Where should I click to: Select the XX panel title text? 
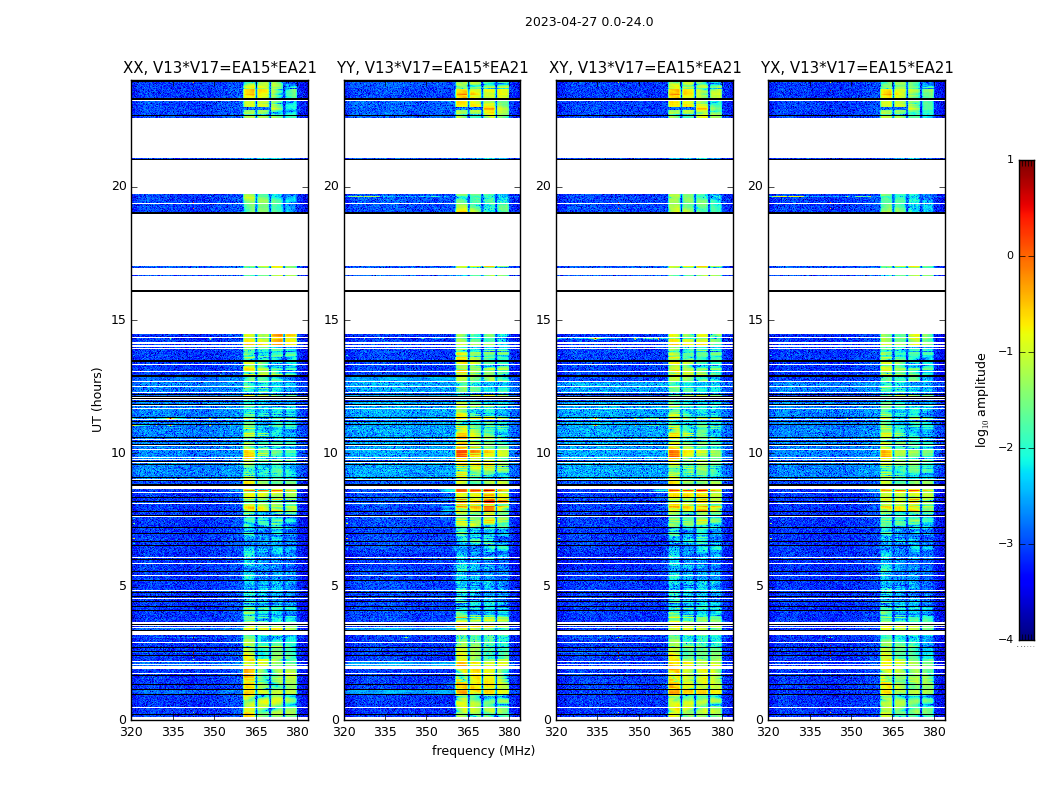(x=219, y=68)
